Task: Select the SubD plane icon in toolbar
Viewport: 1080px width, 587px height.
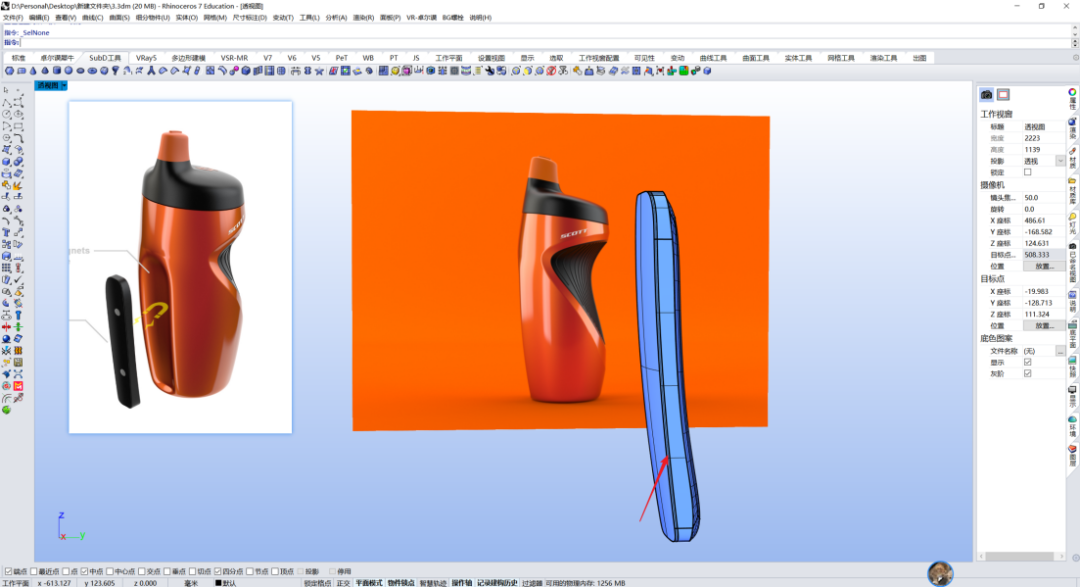Action: coord(21,71)
